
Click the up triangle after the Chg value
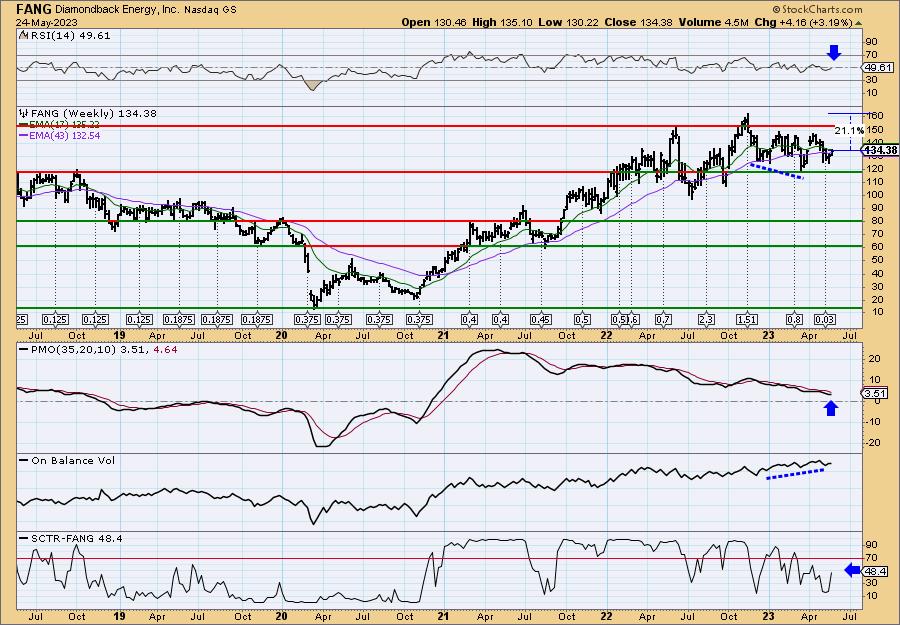tap(859, 23)
